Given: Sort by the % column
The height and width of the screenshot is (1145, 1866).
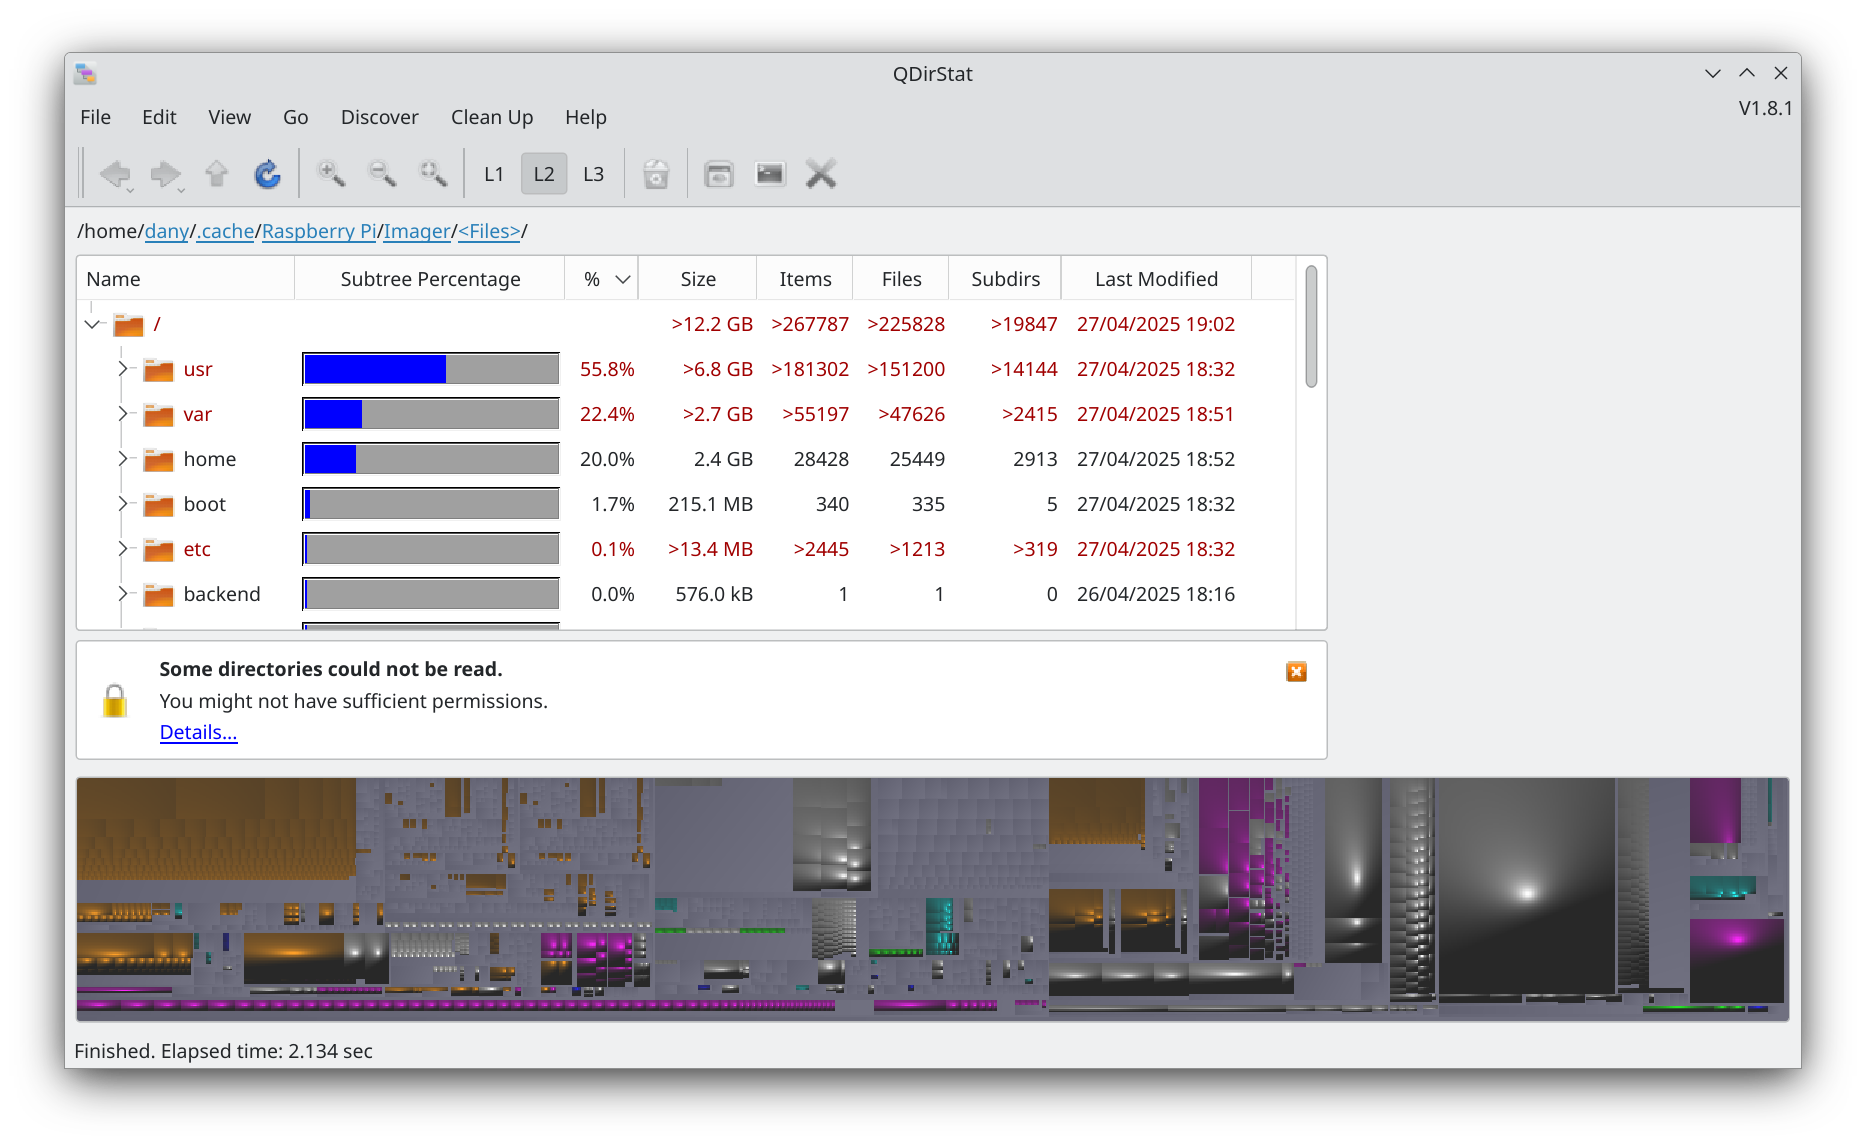Looking at the screenshot, I should coord(602,279).
